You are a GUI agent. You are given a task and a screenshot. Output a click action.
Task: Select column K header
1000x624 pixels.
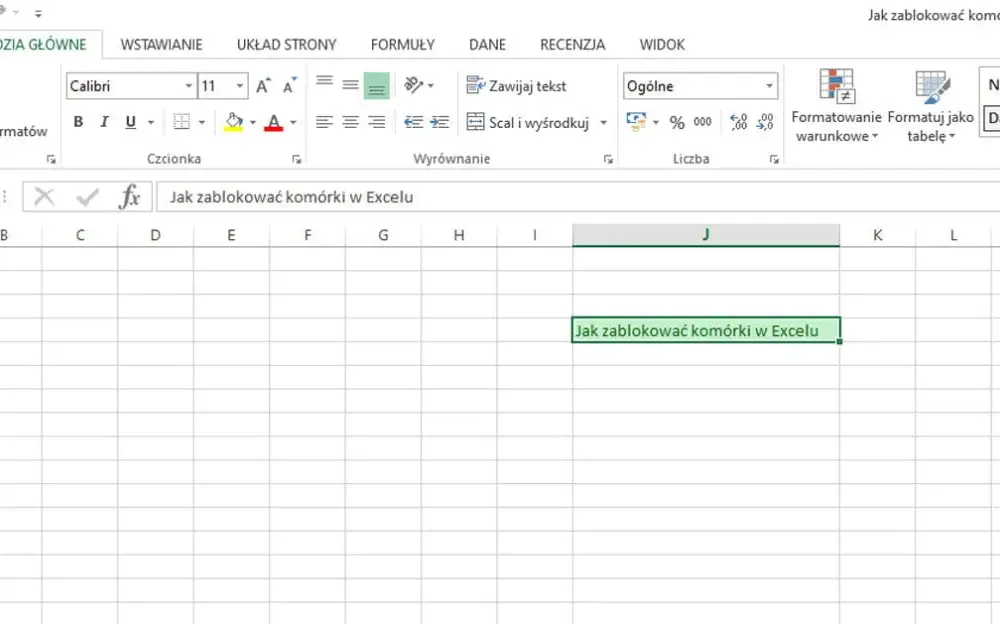[878, 235]
